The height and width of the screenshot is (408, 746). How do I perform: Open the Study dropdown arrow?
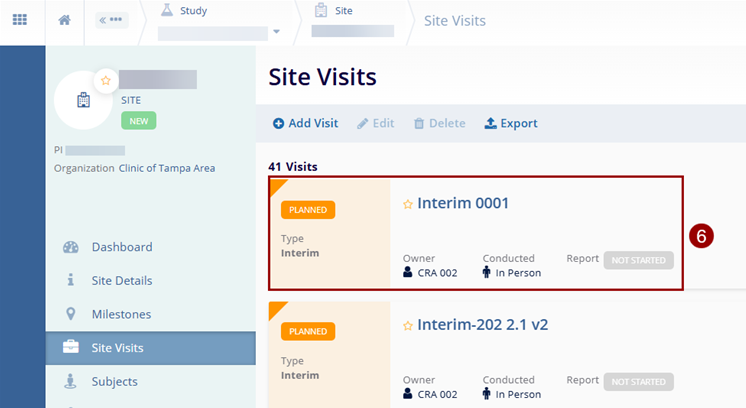coord(277,32)
